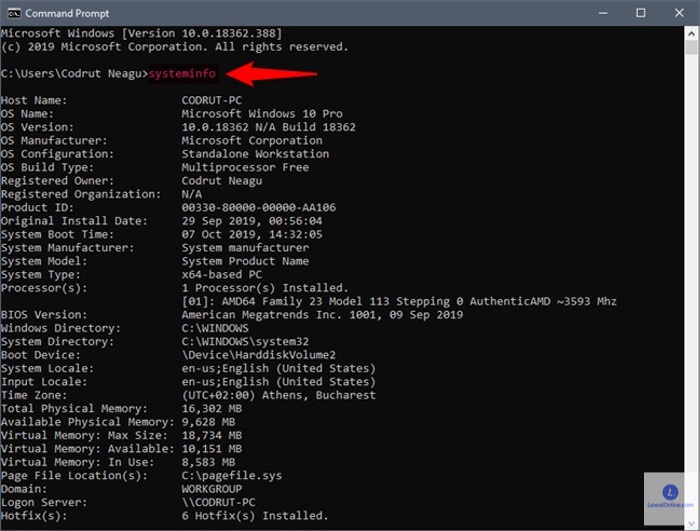The height and width of the screenshot is (531, 700).
Task: Click available physical memory '9,628 MB'
Action: (x=208, y=422)
